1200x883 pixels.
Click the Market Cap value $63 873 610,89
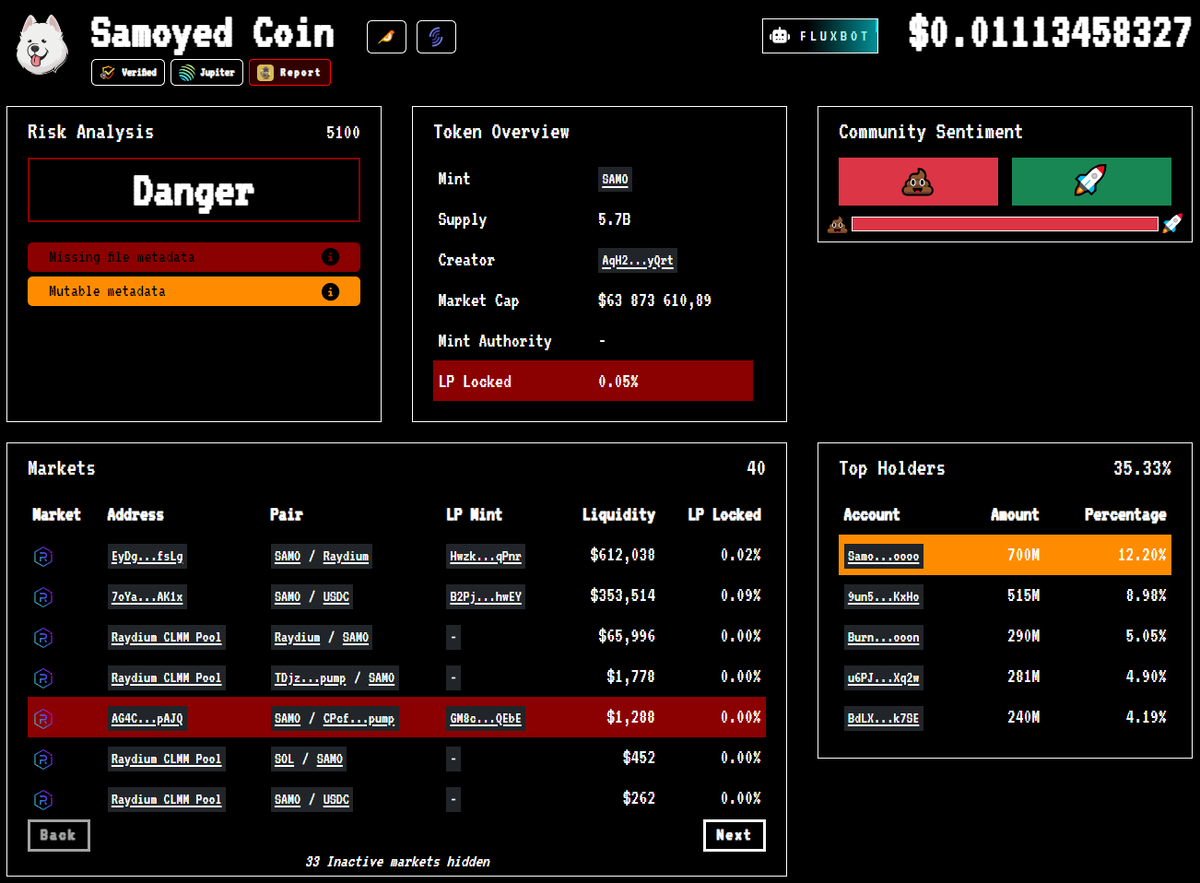[655, 301]
